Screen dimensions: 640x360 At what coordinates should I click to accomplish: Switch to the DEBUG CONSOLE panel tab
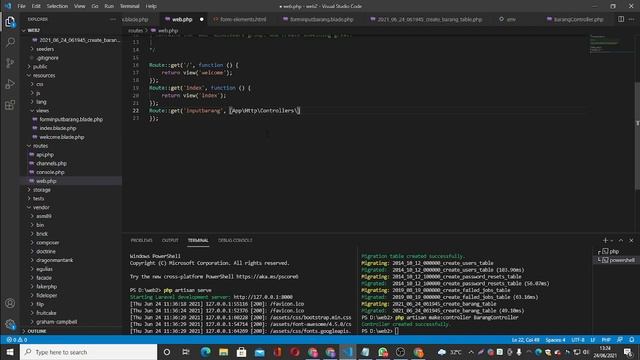(x=235, y=240)
